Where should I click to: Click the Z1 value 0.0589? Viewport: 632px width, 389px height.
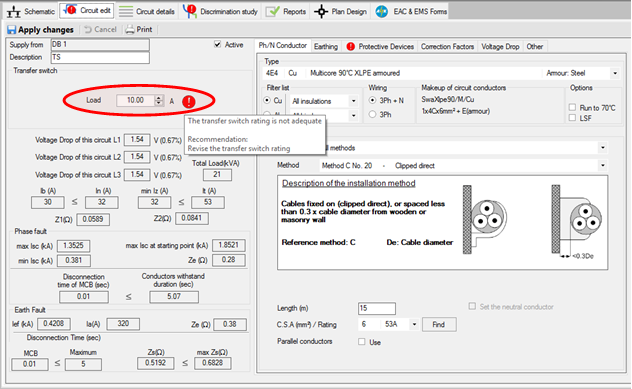93,219
